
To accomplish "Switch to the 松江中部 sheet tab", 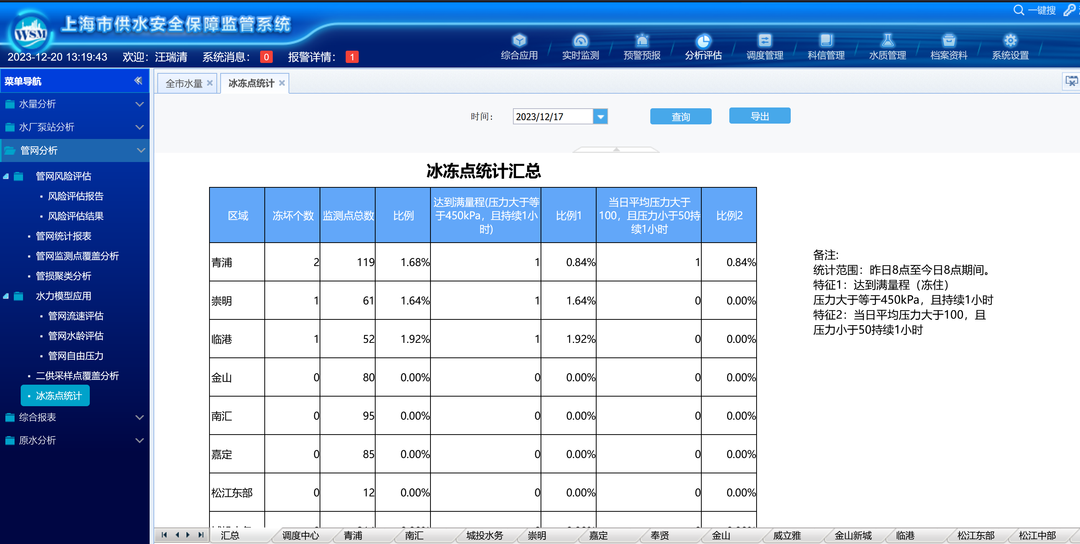I will 1037,535.
